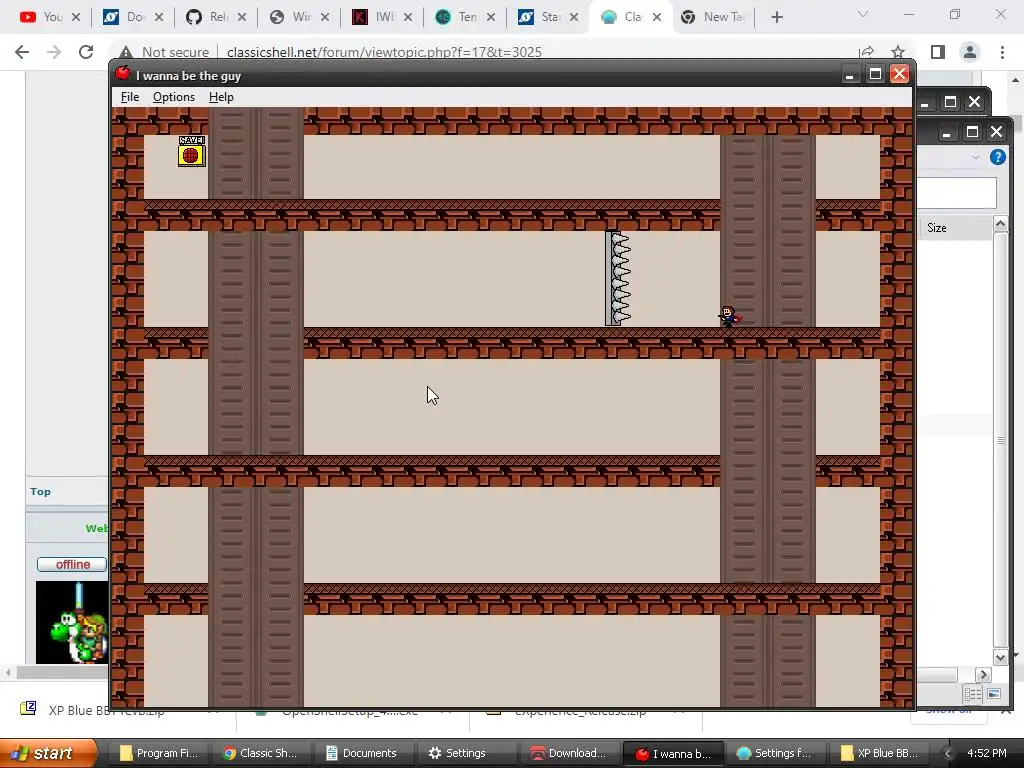
Task: Click the Top link on forum page
Action: [x=40, y=492]
